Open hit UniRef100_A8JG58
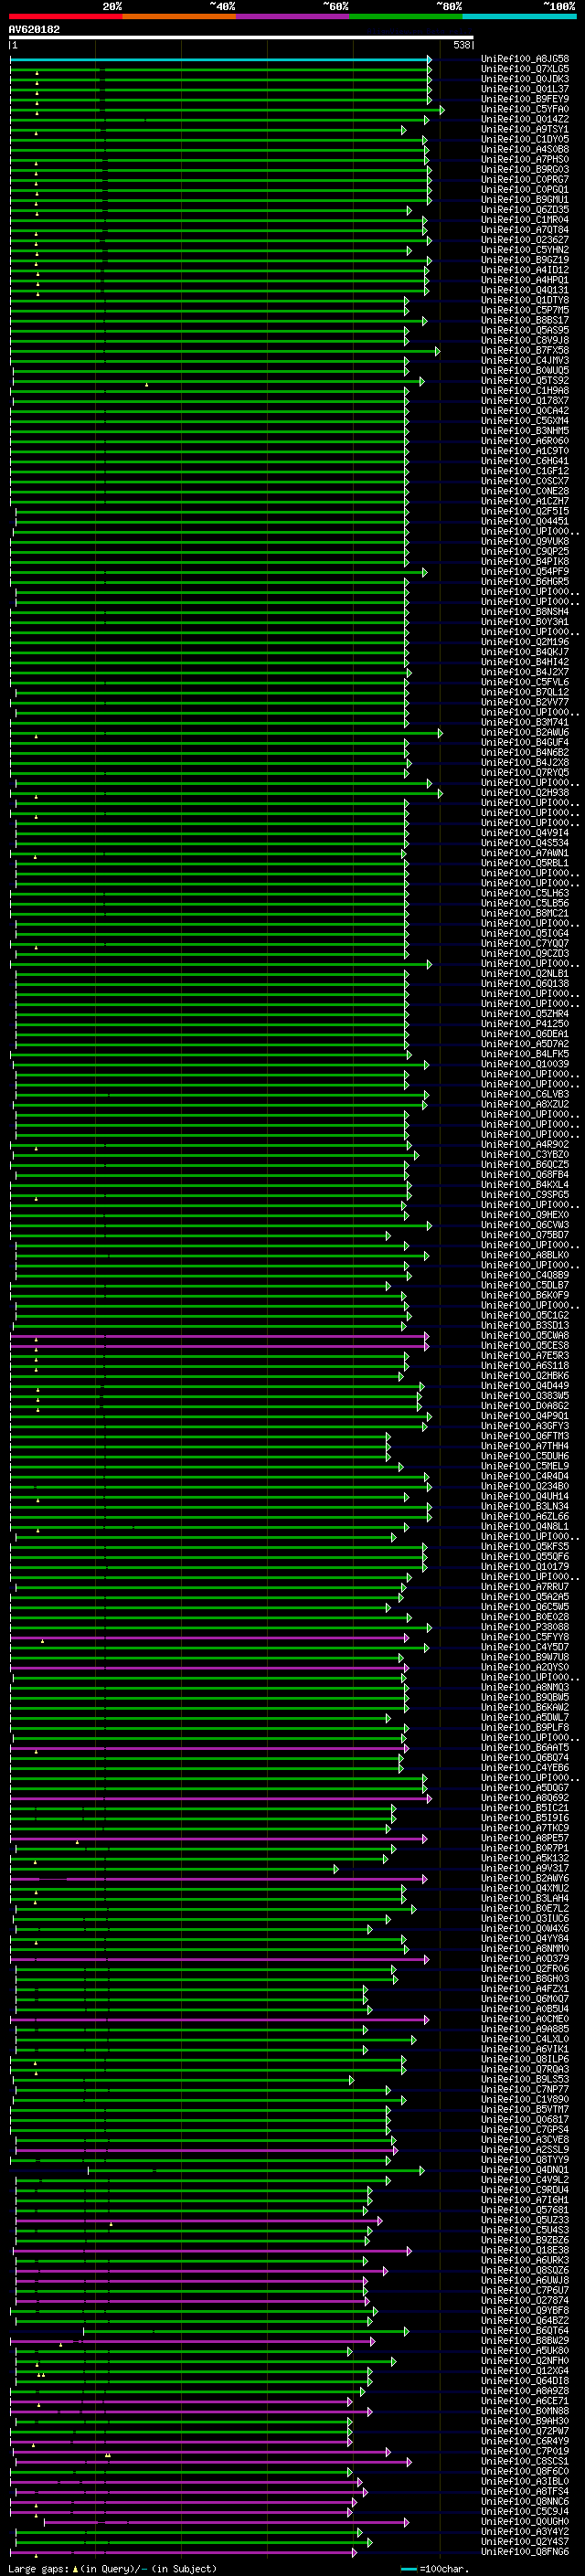 coord(525,59)
